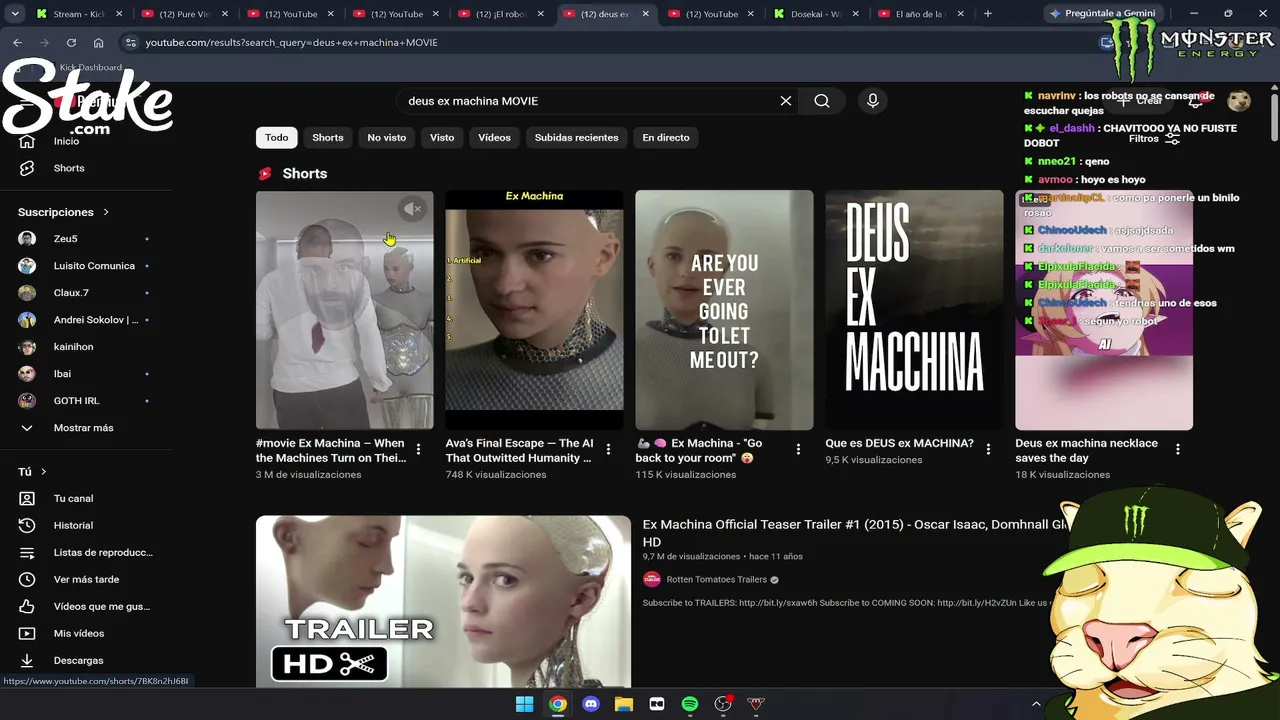Image resolution: width=1280 pixels, height=720 pixels.
Task: Select the En directo filter chip
Action: click(666, 138)
